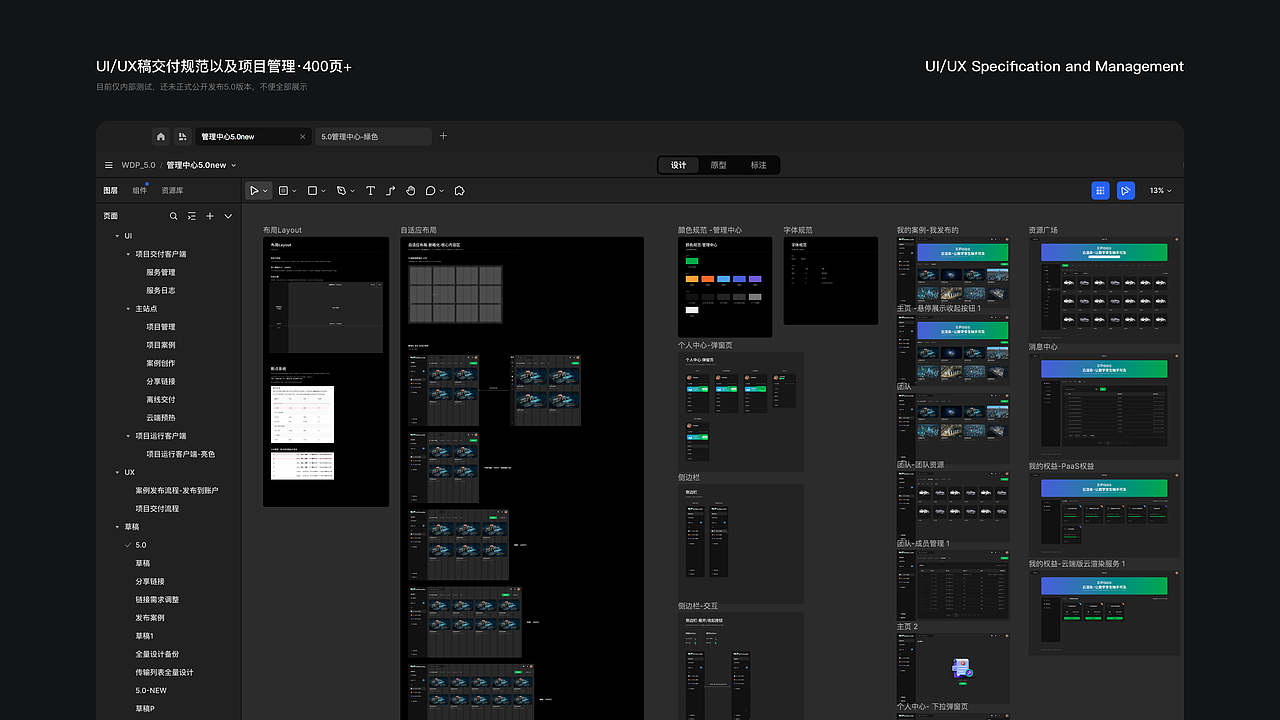Select the Comment tool

coord(430,190)
